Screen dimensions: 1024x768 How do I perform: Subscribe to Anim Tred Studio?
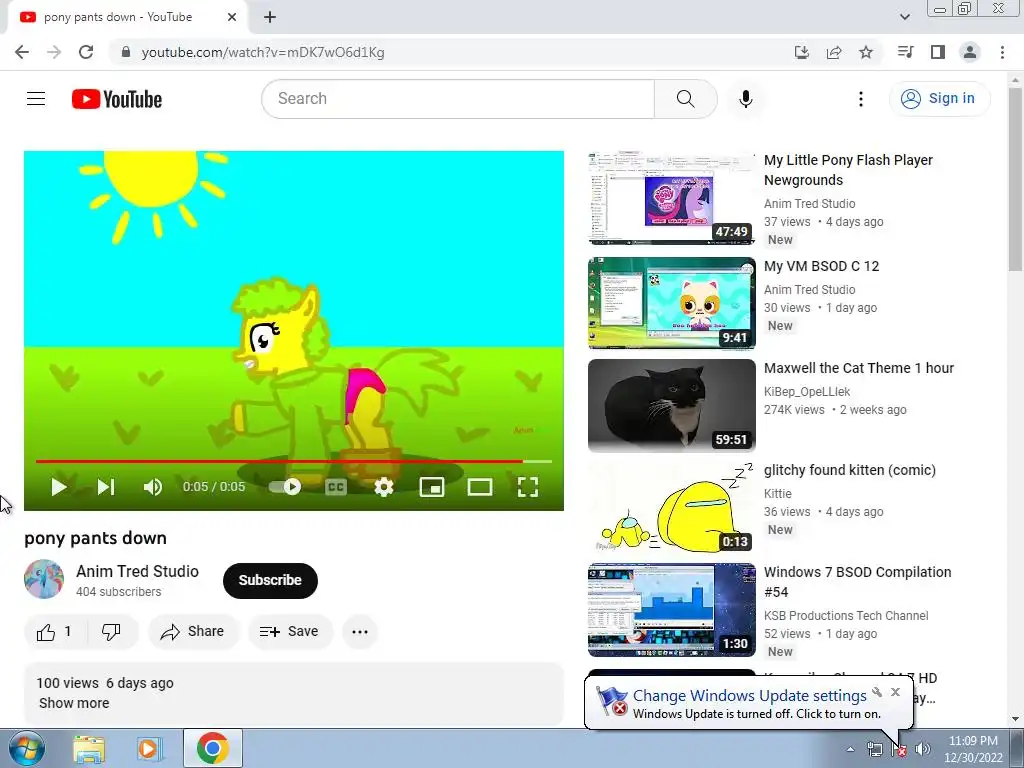pos(270,581)
